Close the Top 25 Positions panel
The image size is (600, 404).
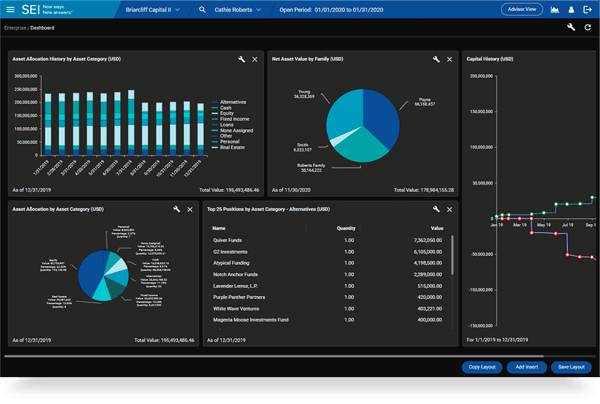point(450,209)
